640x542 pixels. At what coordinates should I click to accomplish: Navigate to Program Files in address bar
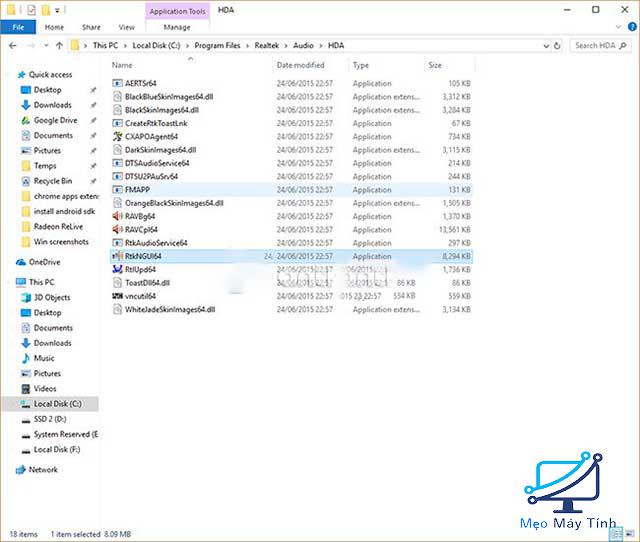(x=217, y=46)
